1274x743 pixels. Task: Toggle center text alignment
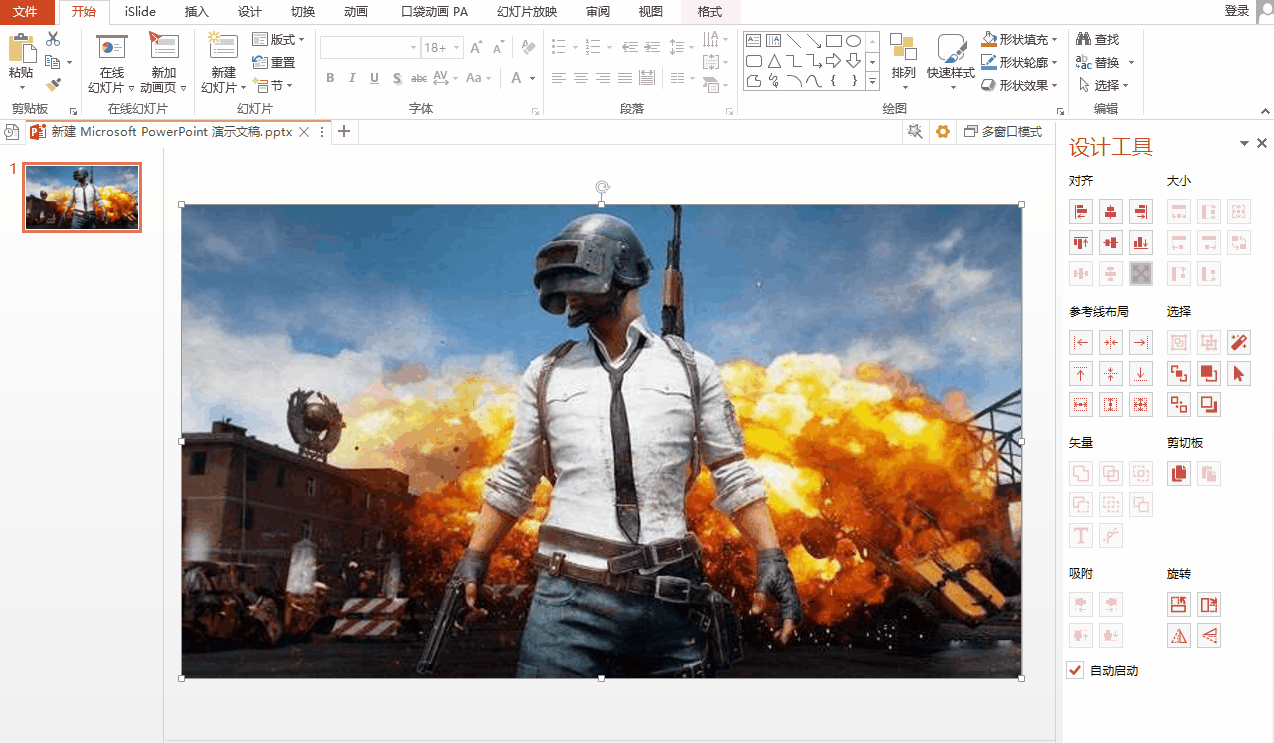coord(580,78)
